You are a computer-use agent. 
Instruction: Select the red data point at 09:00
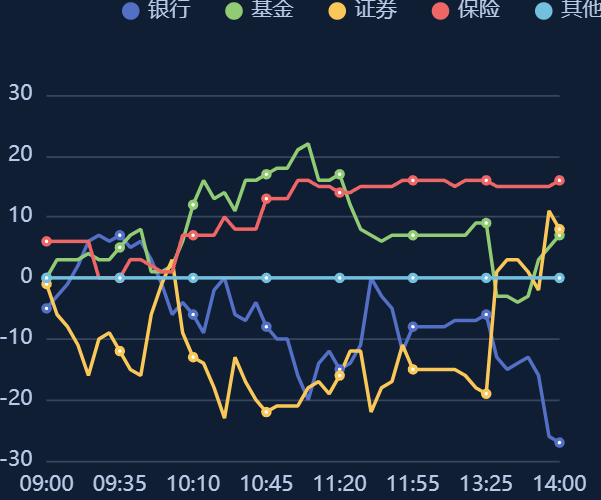46,241
